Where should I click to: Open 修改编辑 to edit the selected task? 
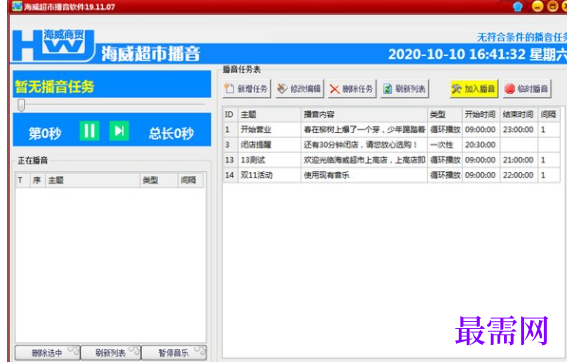(x=299, y=89)
